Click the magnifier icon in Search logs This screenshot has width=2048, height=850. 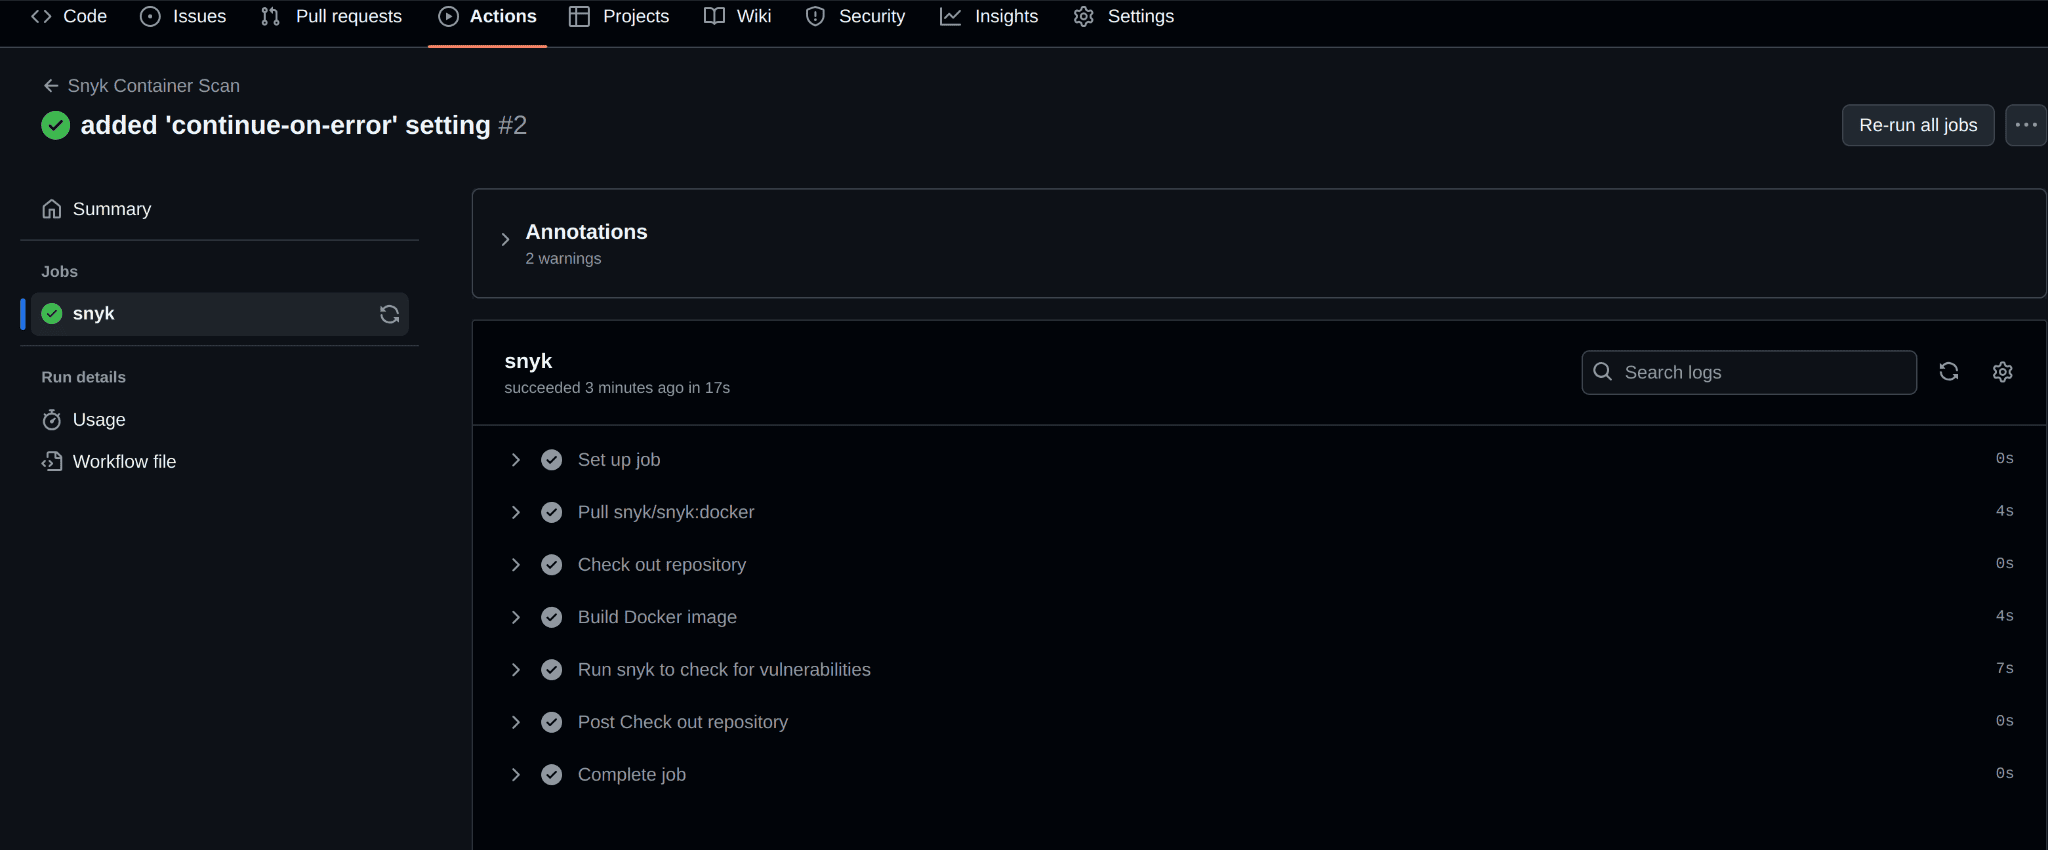click(1603, 372)
